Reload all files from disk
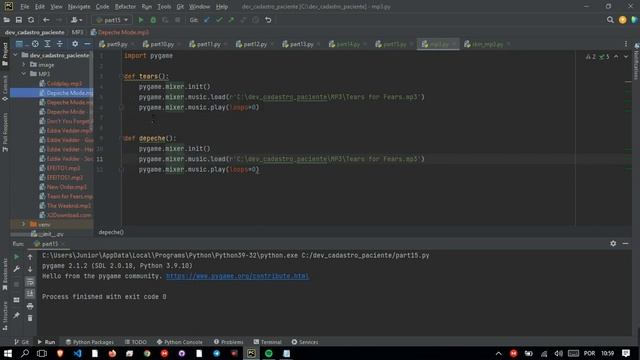The image size is (640, 360). coord(31,20)
